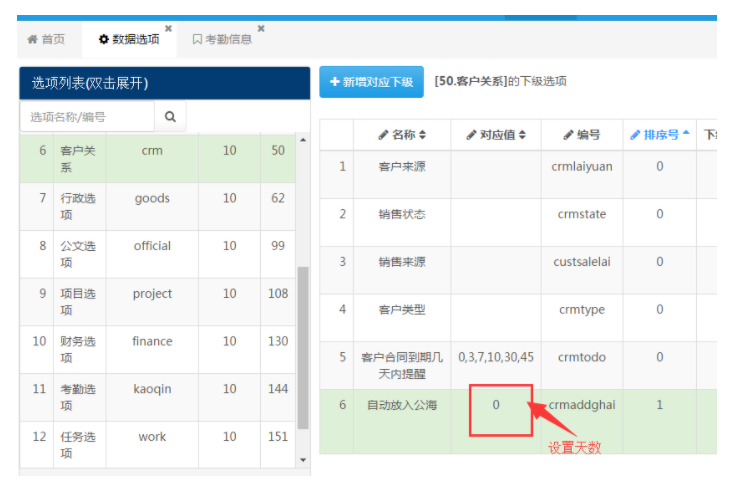Select the 任务选项 work row

pyautogui.click(x=158, y=445)
